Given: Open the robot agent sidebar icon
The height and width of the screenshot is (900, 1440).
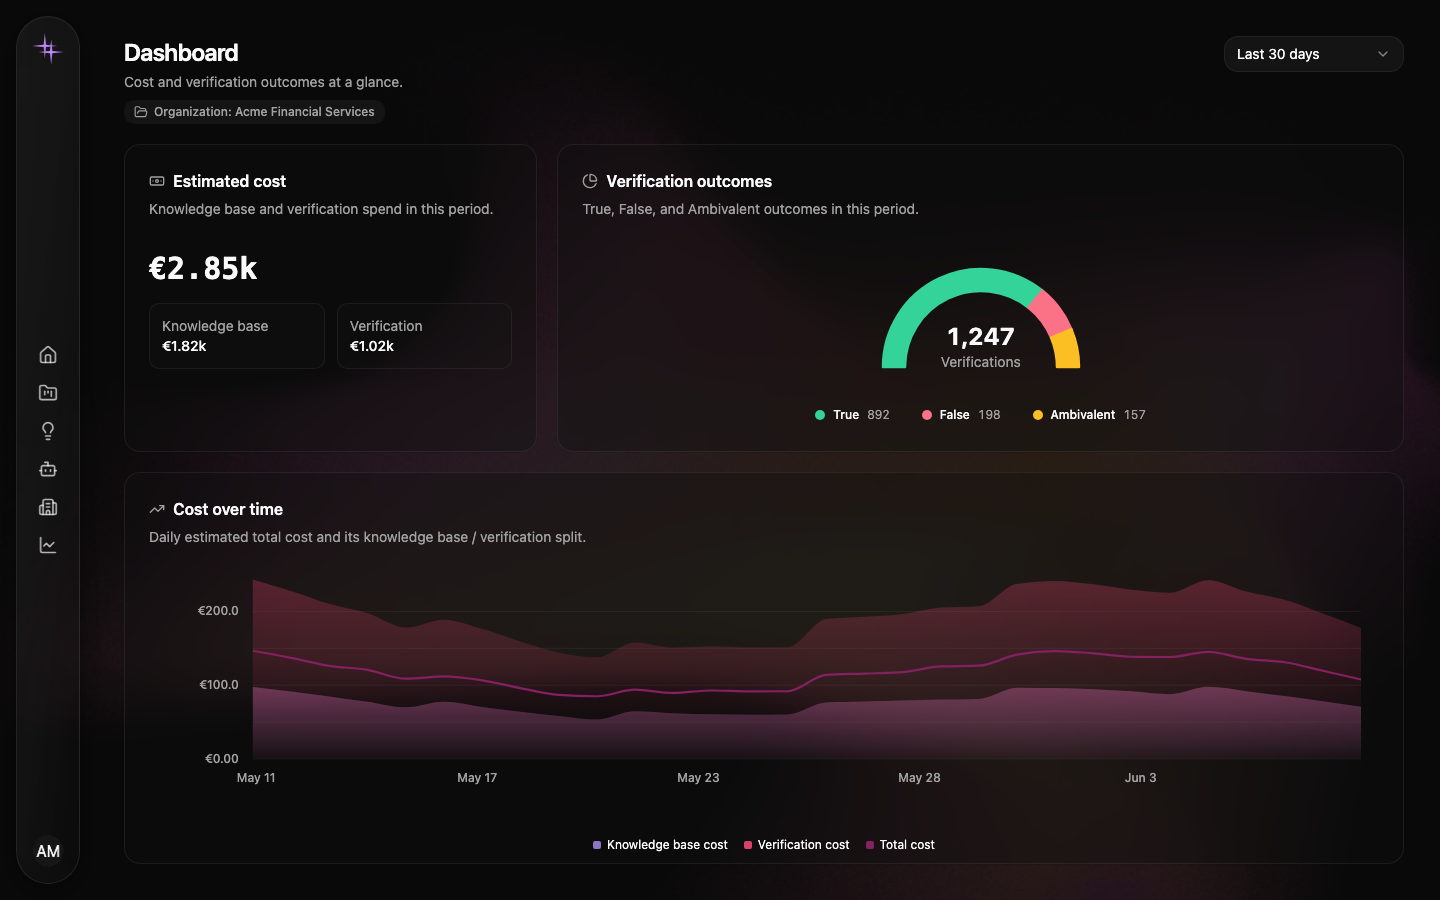Looking at the screenshot, I should (48, 469).
